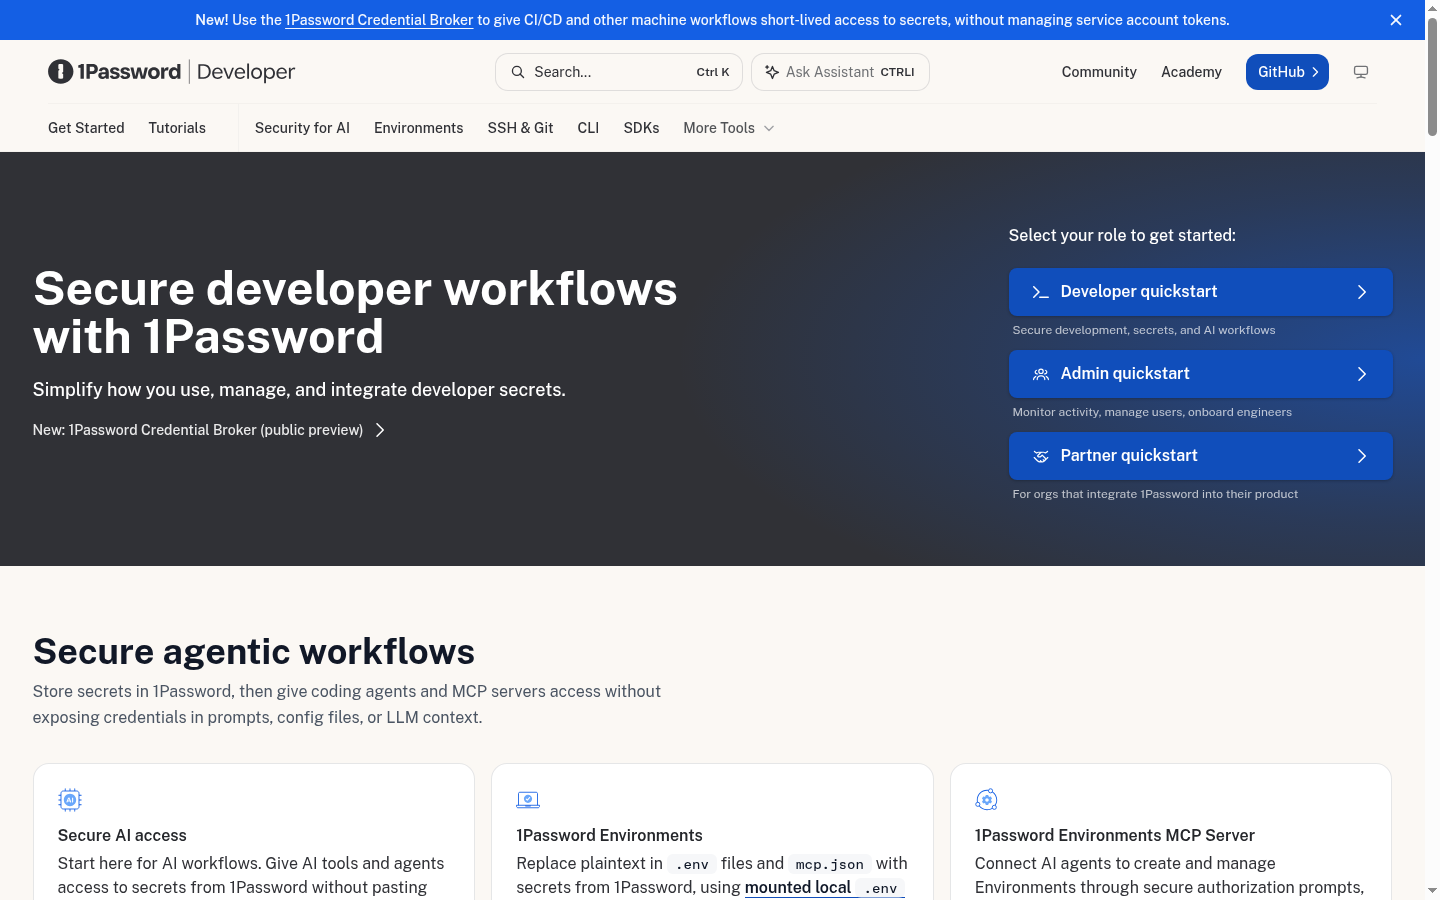Click the Search input field

619,72
